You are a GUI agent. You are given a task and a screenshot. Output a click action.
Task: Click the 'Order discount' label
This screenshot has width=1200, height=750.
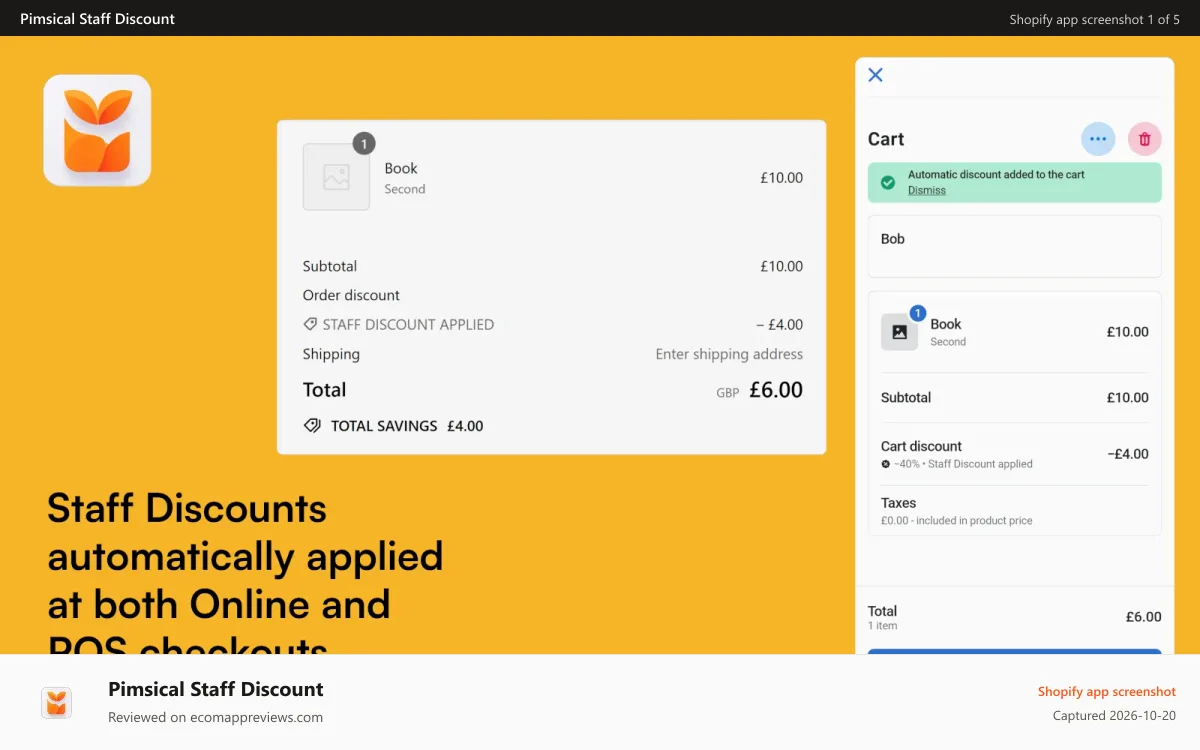click(x=351, y=295)
